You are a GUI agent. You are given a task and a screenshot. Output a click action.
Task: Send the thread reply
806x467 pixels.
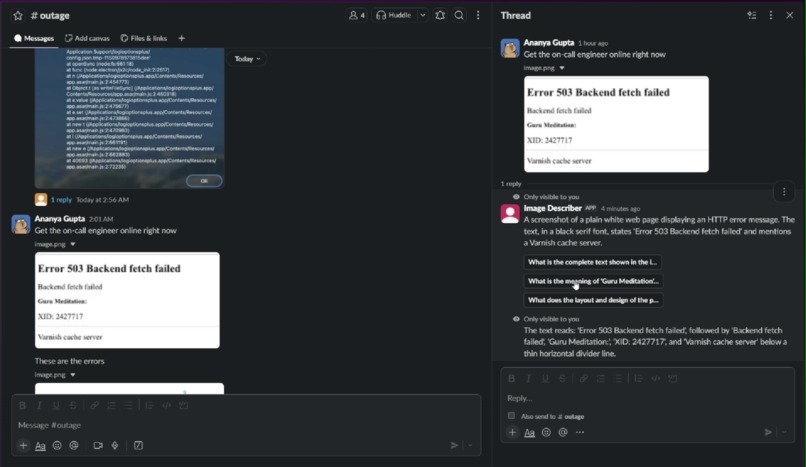[768, 433]
